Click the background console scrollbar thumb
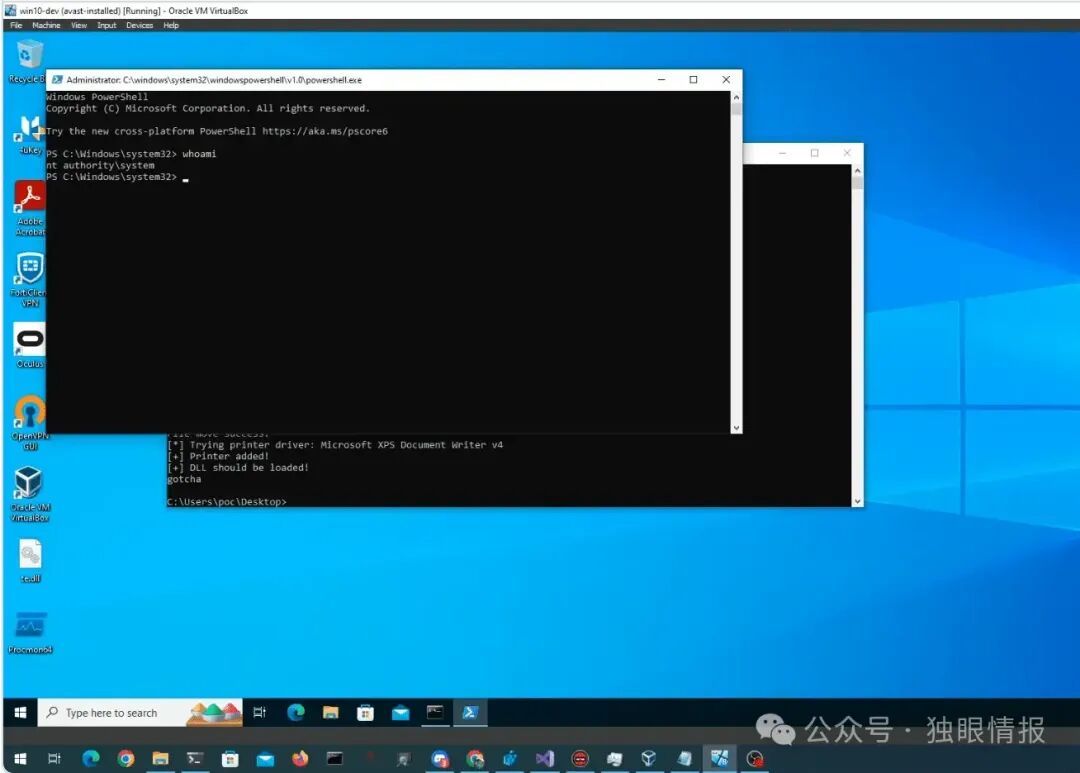 click(x=858, y=183)
